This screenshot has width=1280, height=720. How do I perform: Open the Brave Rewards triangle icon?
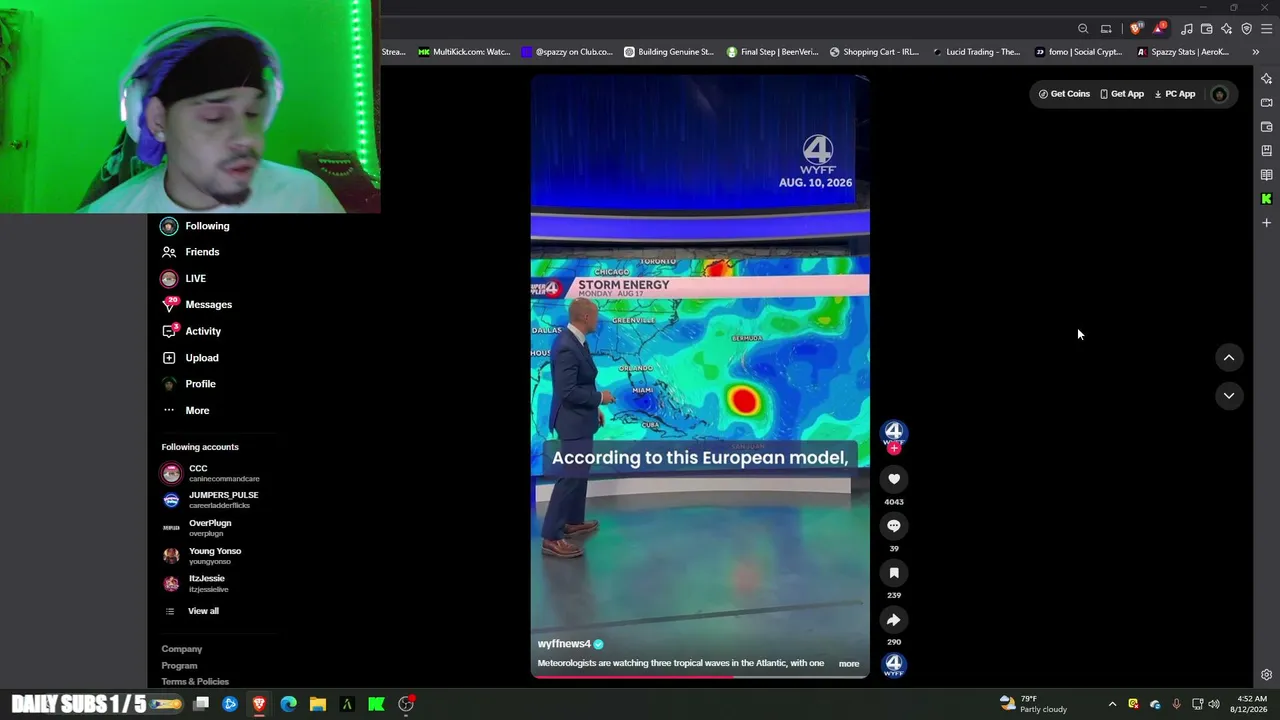1159,28
